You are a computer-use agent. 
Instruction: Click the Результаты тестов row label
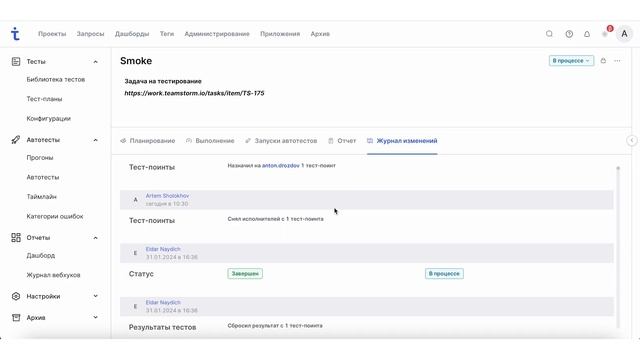click(162, 327)
